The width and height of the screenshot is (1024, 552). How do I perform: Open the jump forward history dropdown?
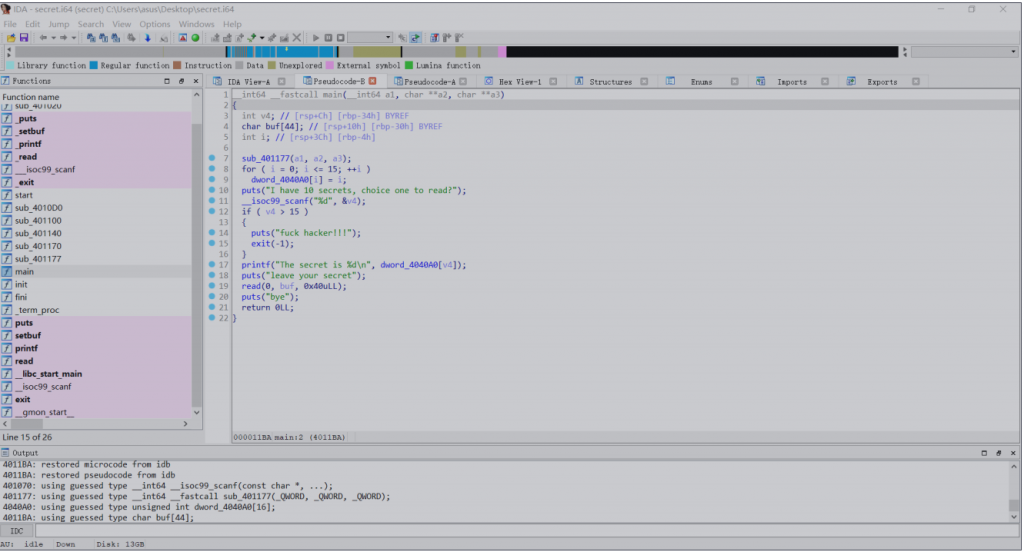pos(73,38)
